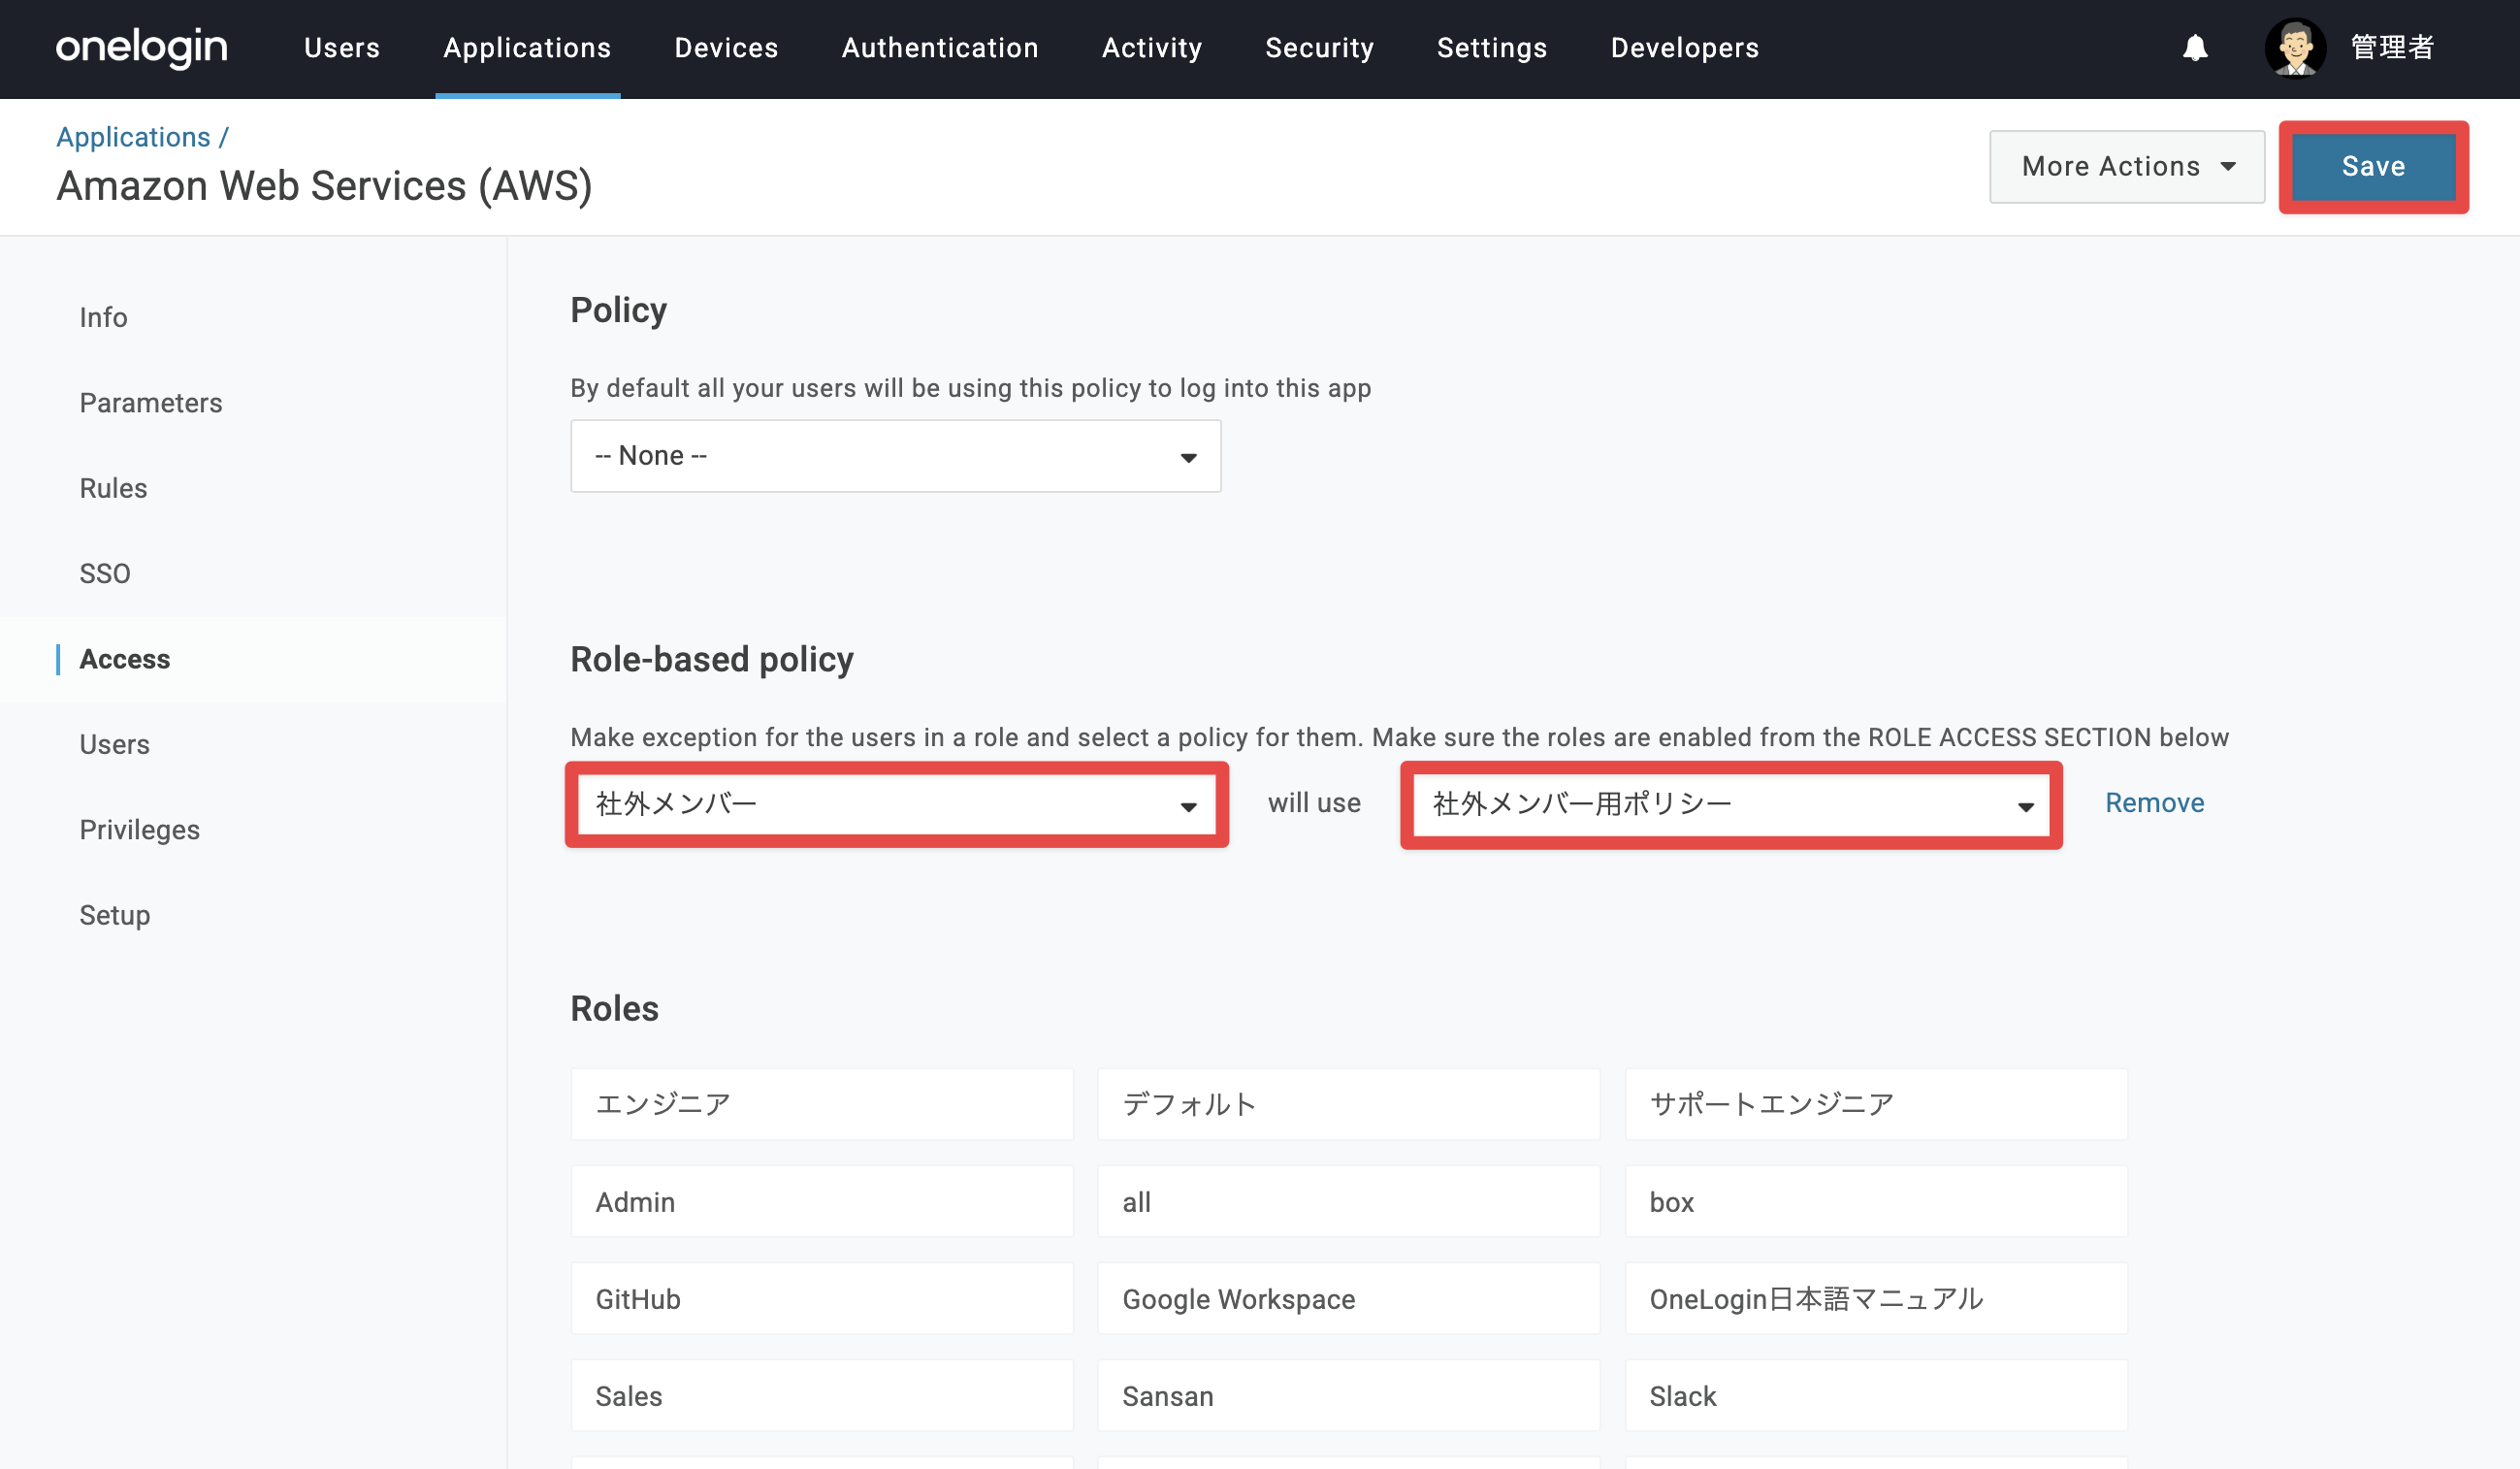Expand the default Policy None dropdown
Screen dimensions: 2520x1469
896,456
